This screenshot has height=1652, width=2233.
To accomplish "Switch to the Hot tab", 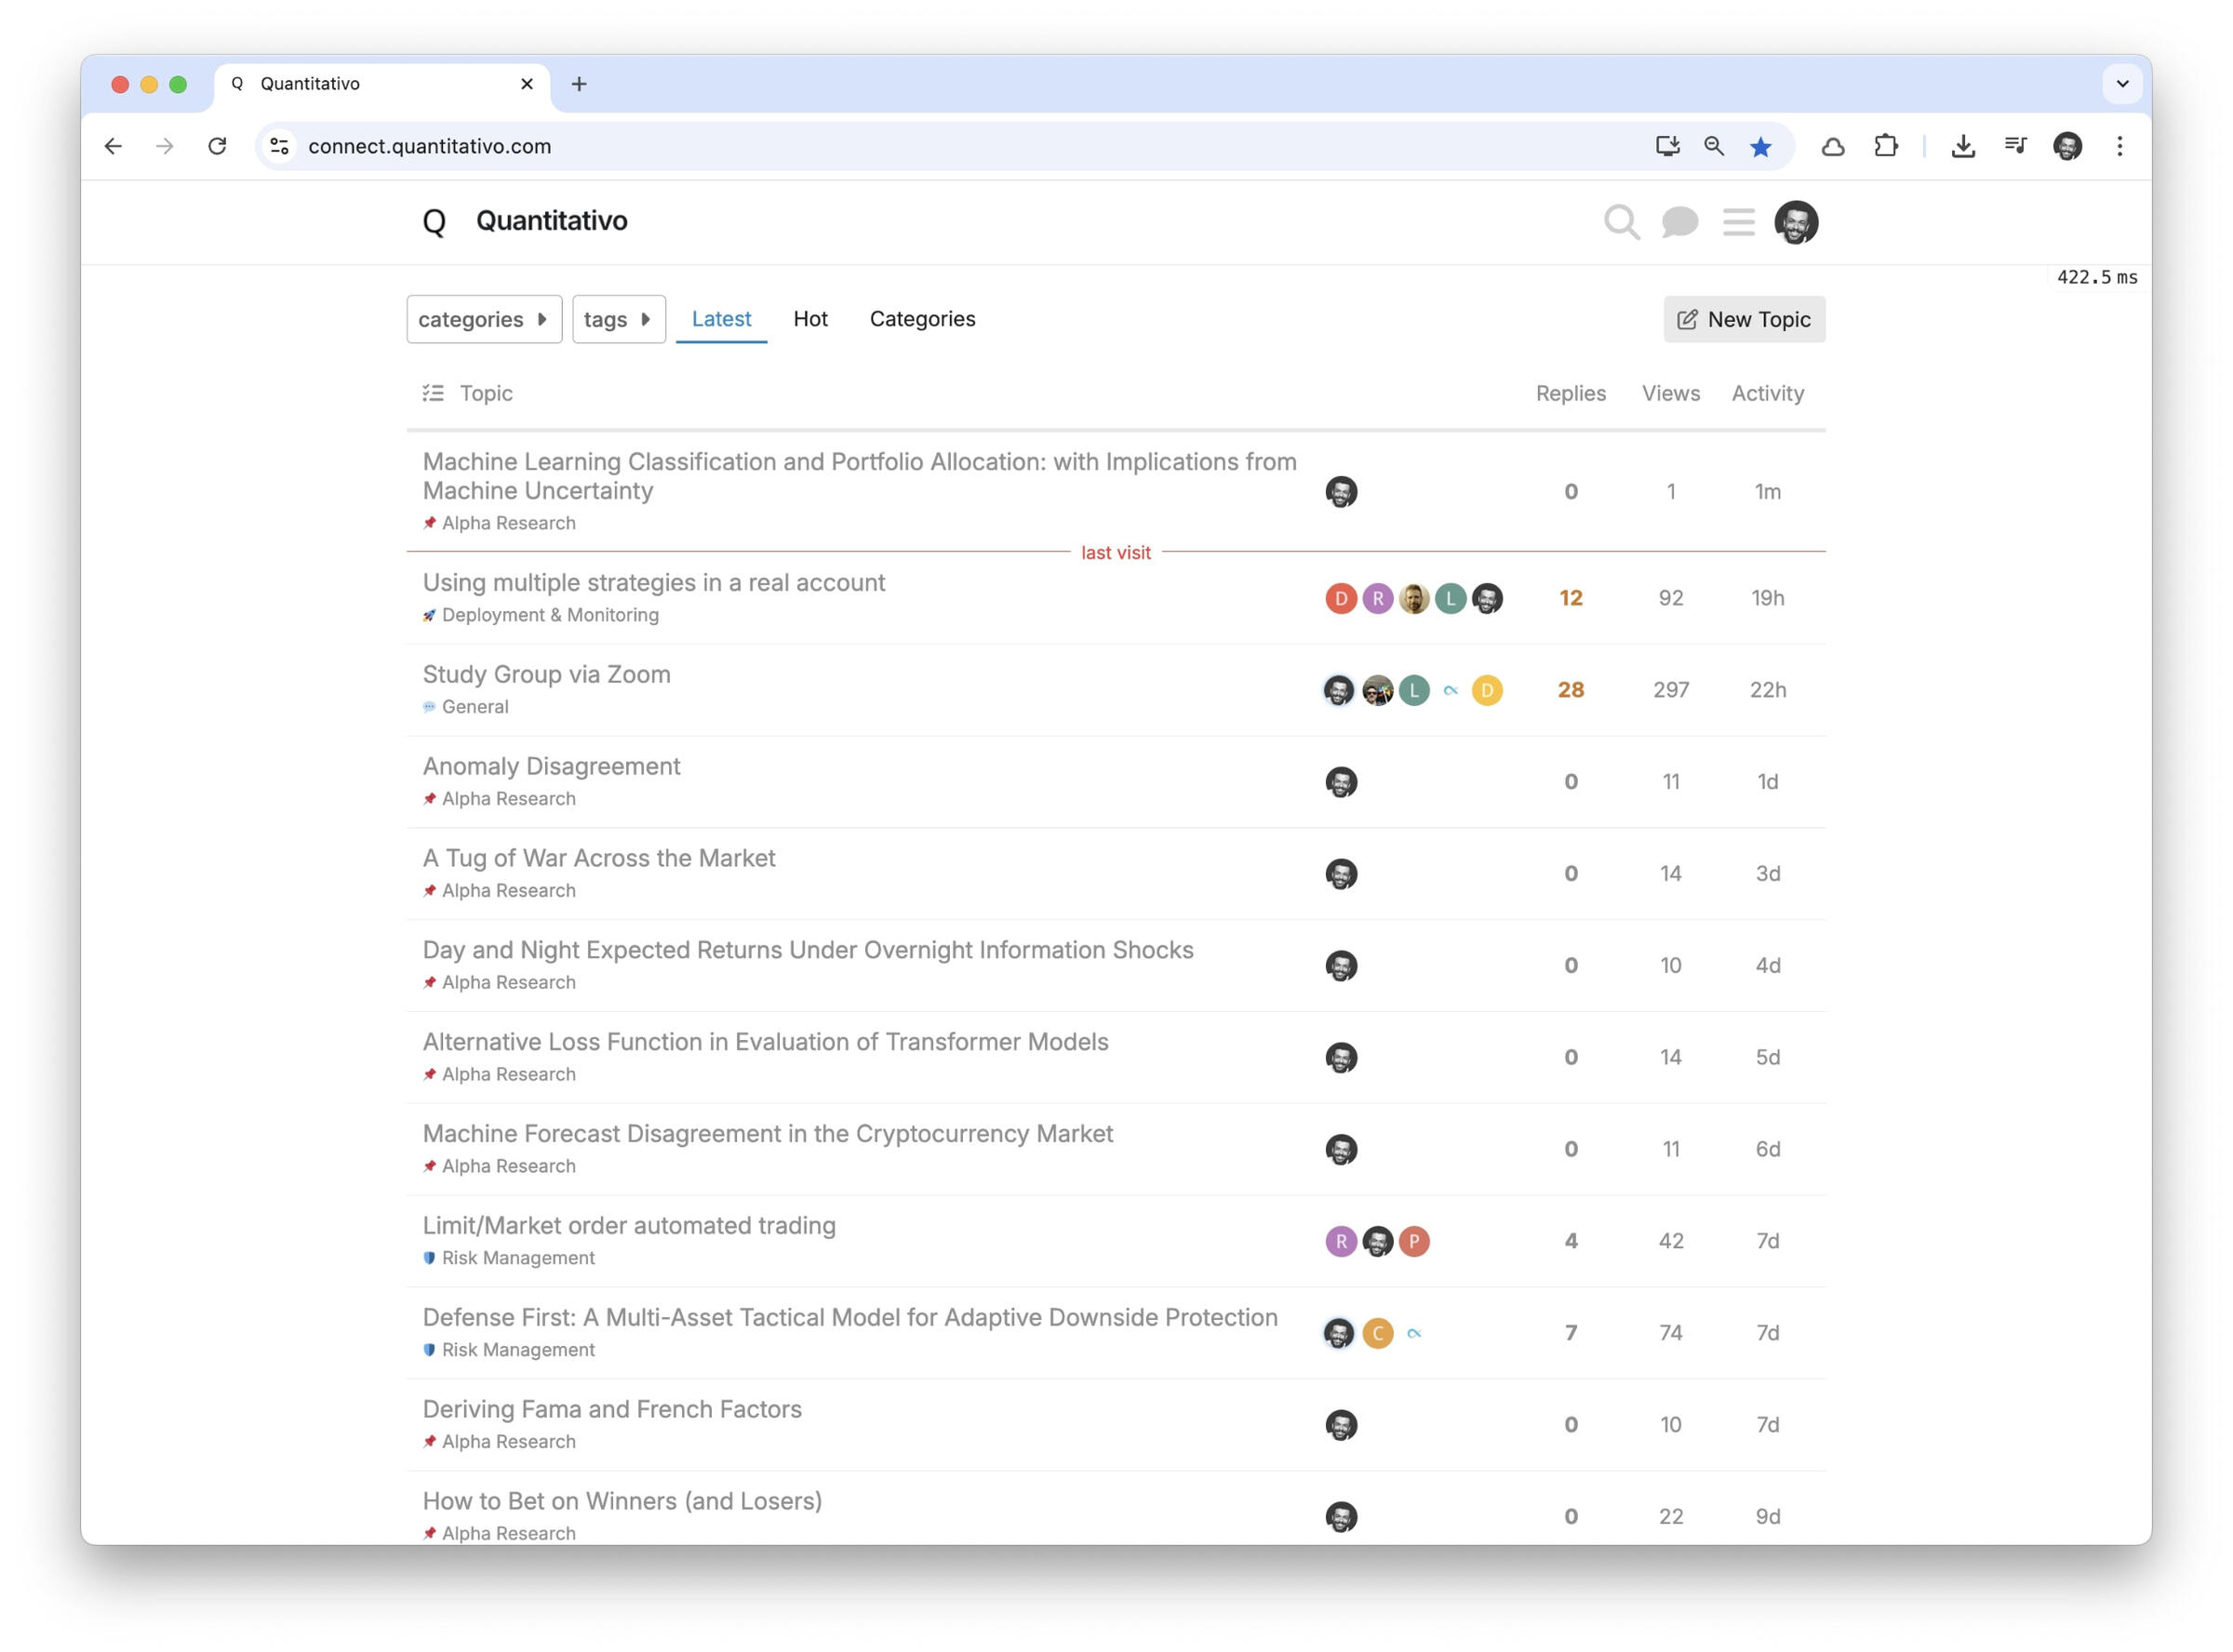I will (810, 318).
